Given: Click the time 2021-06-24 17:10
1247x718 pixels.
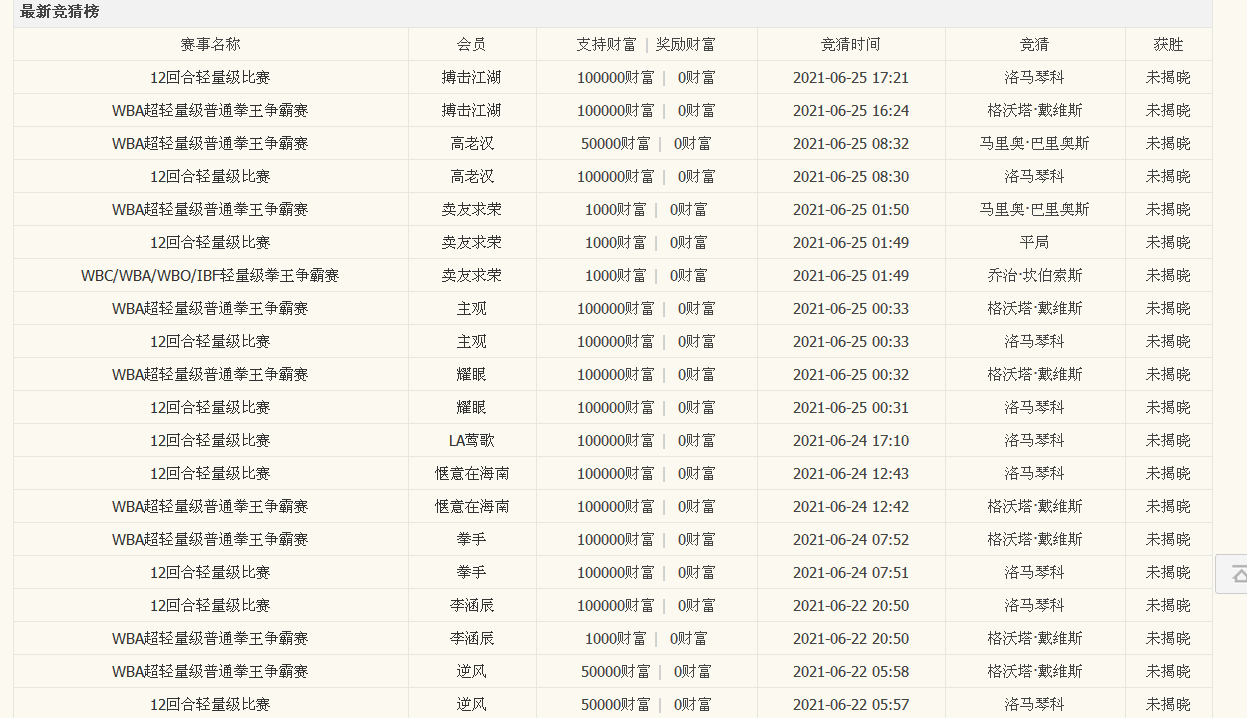Looking at the screenshot, I should [851, 440].
